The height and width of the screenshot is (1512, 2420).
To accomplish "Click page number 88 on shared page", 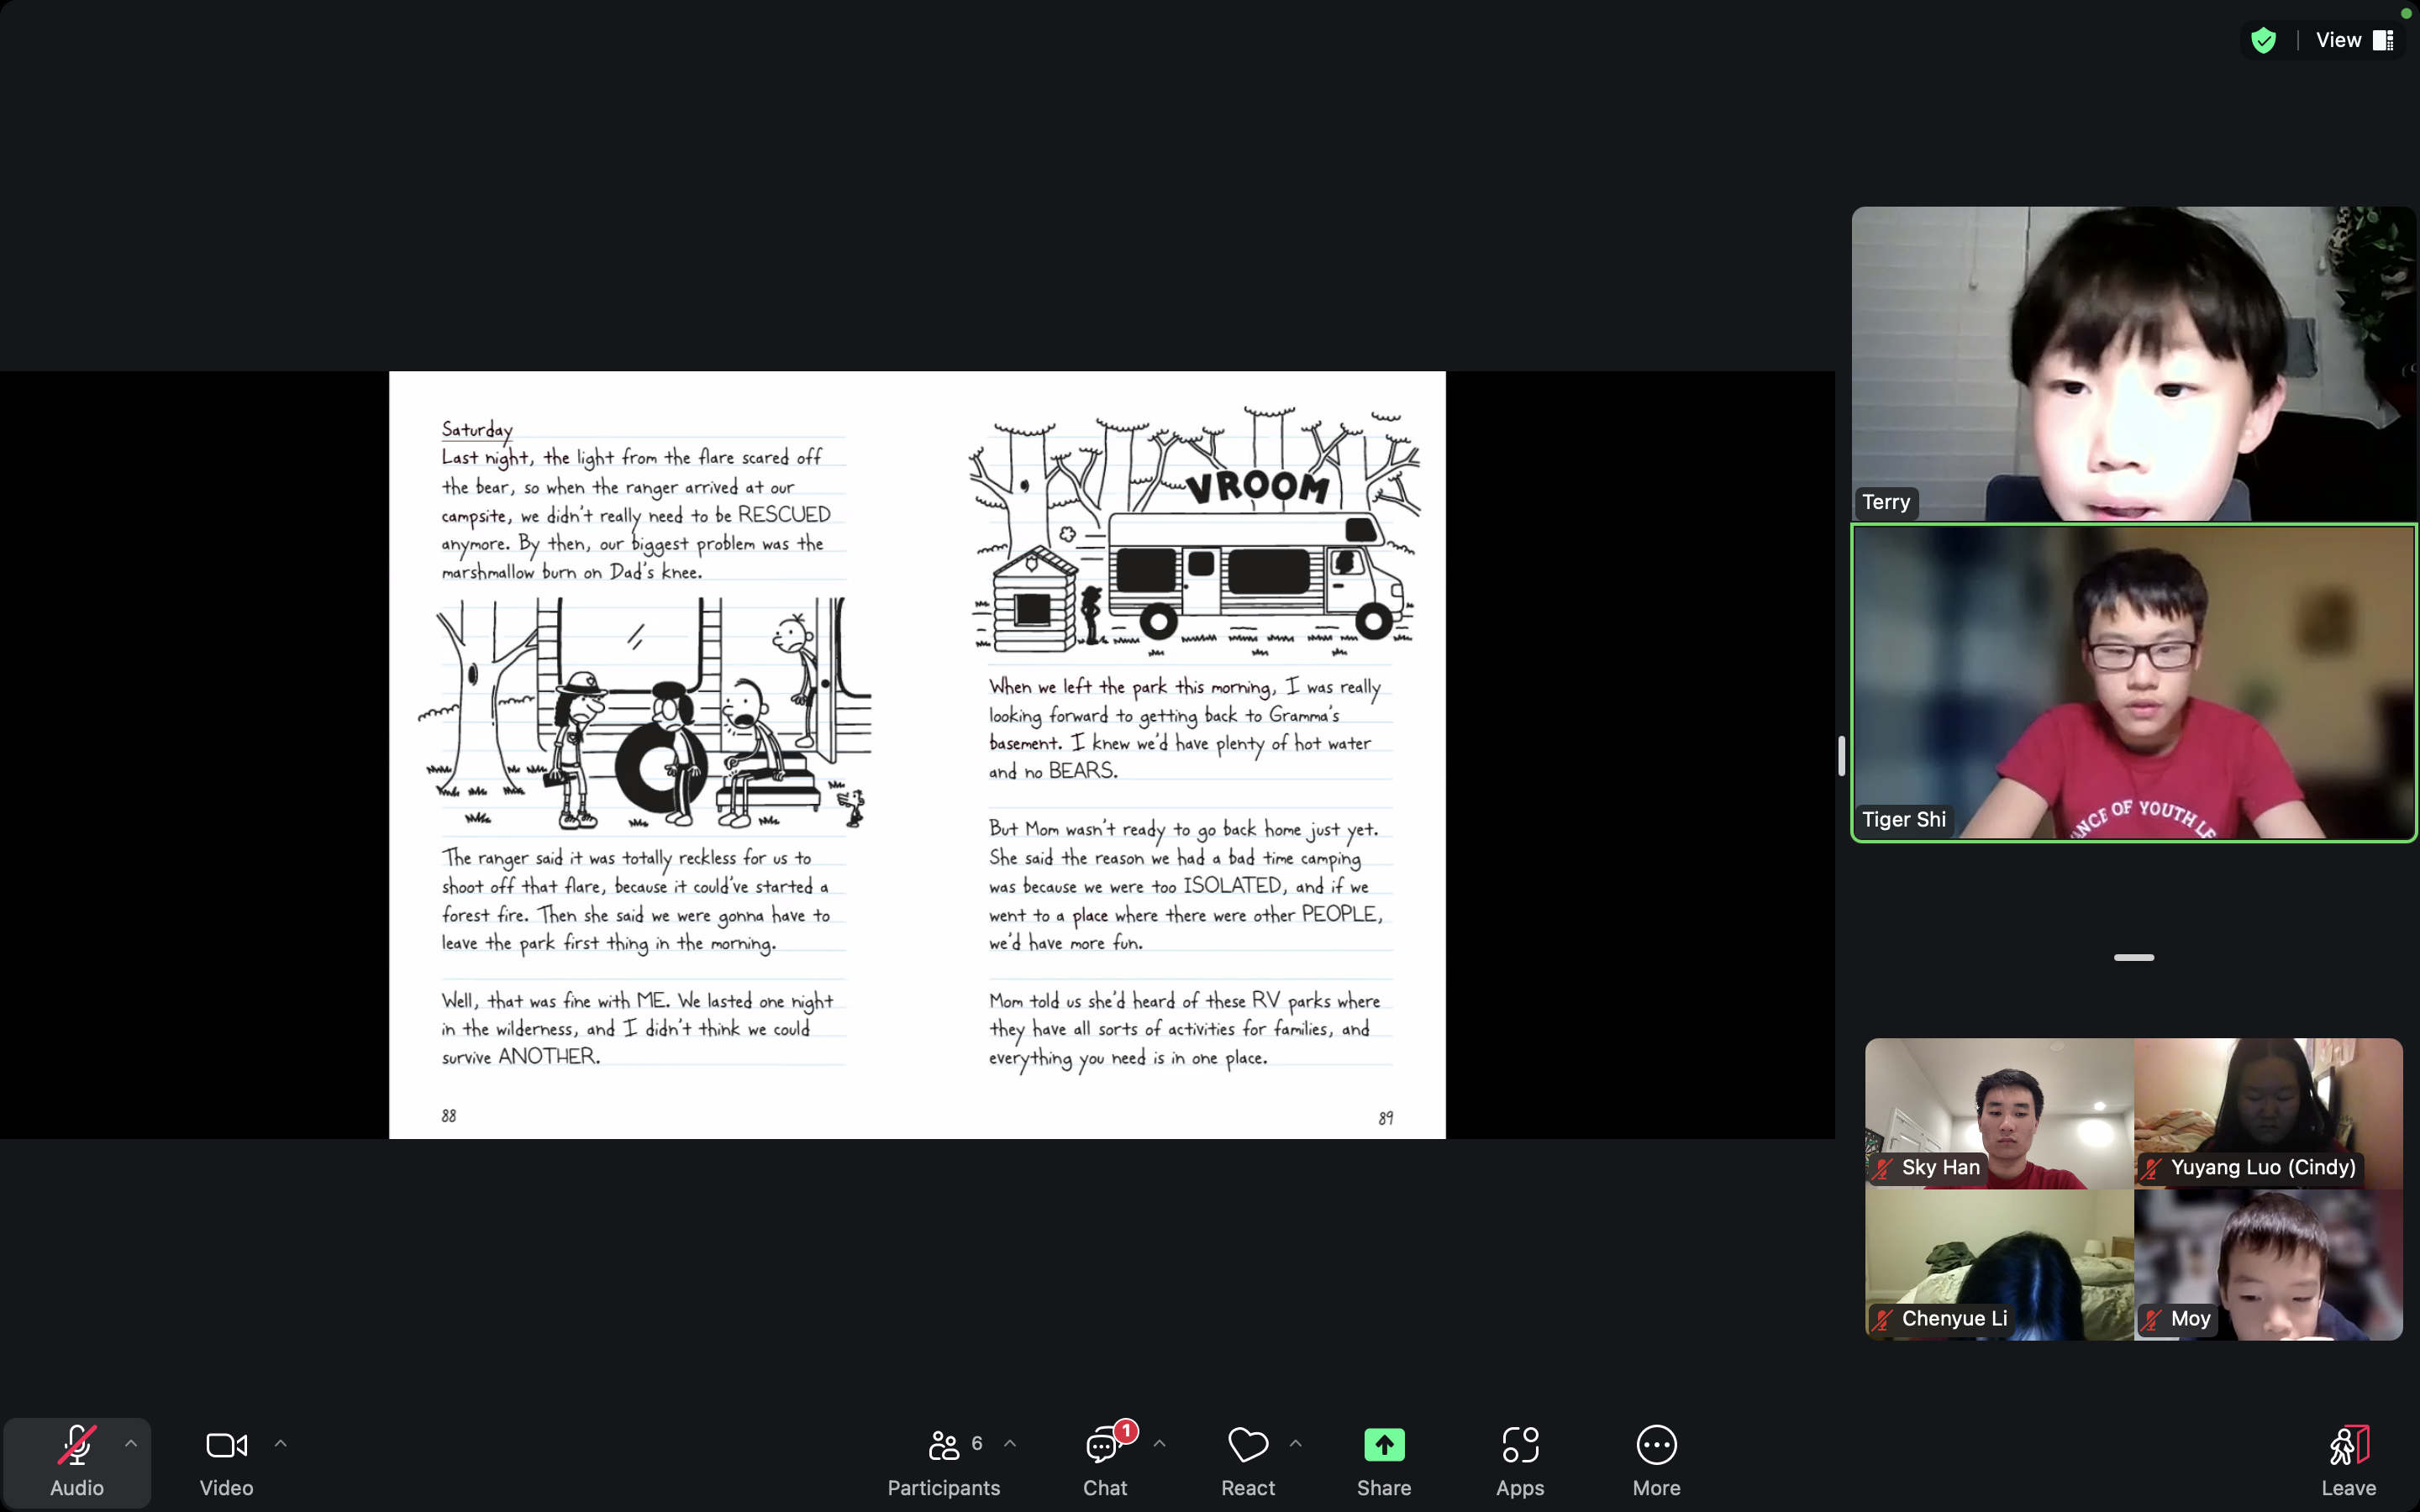I will pos(449,1116).
